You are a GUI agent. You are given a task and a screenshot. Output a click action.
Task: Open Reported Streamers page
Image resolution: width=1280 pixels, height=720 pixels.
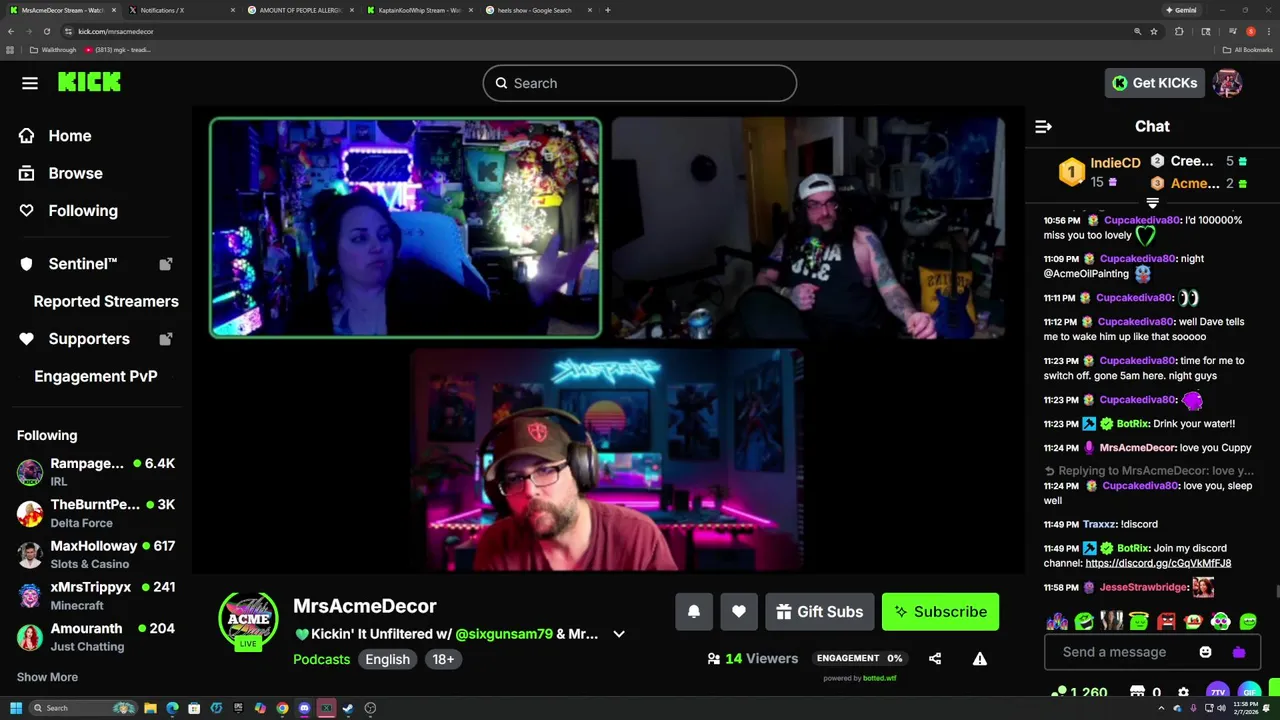106,301
